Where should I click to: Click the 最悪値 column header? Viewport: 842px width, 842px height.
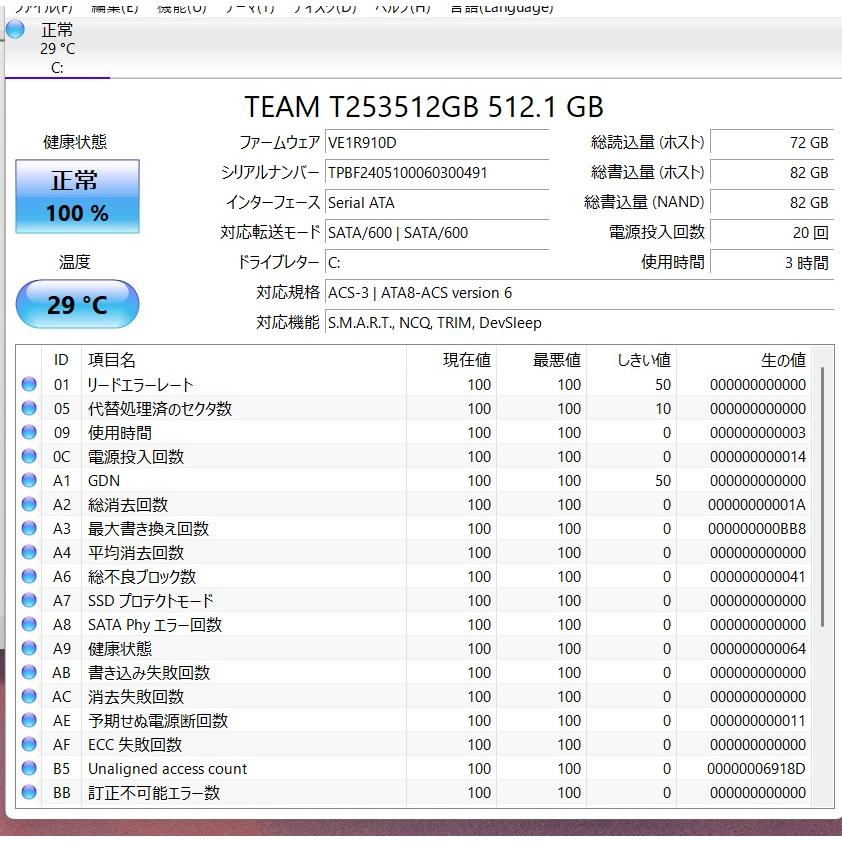541,360
